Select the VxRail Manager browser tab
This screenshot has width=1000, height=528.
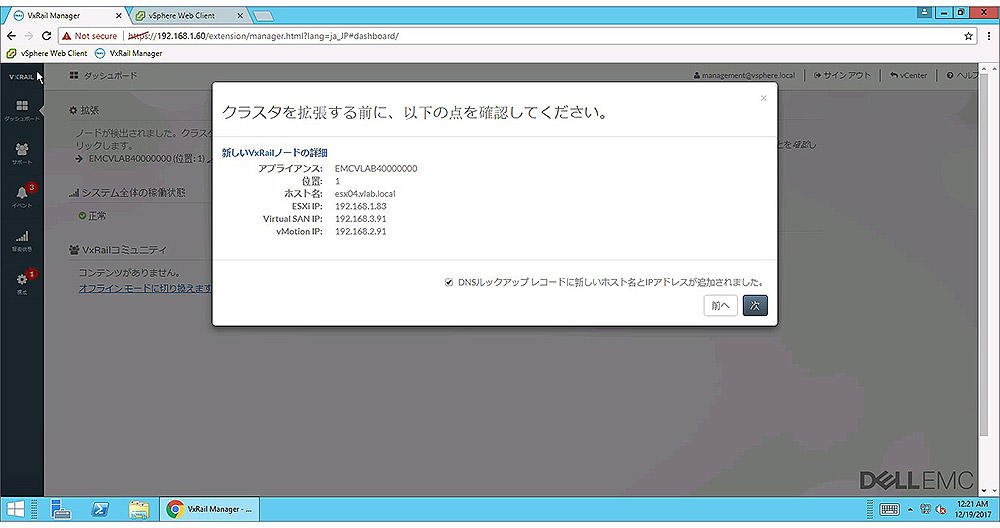pyautogui.click(x=54, y=15)
